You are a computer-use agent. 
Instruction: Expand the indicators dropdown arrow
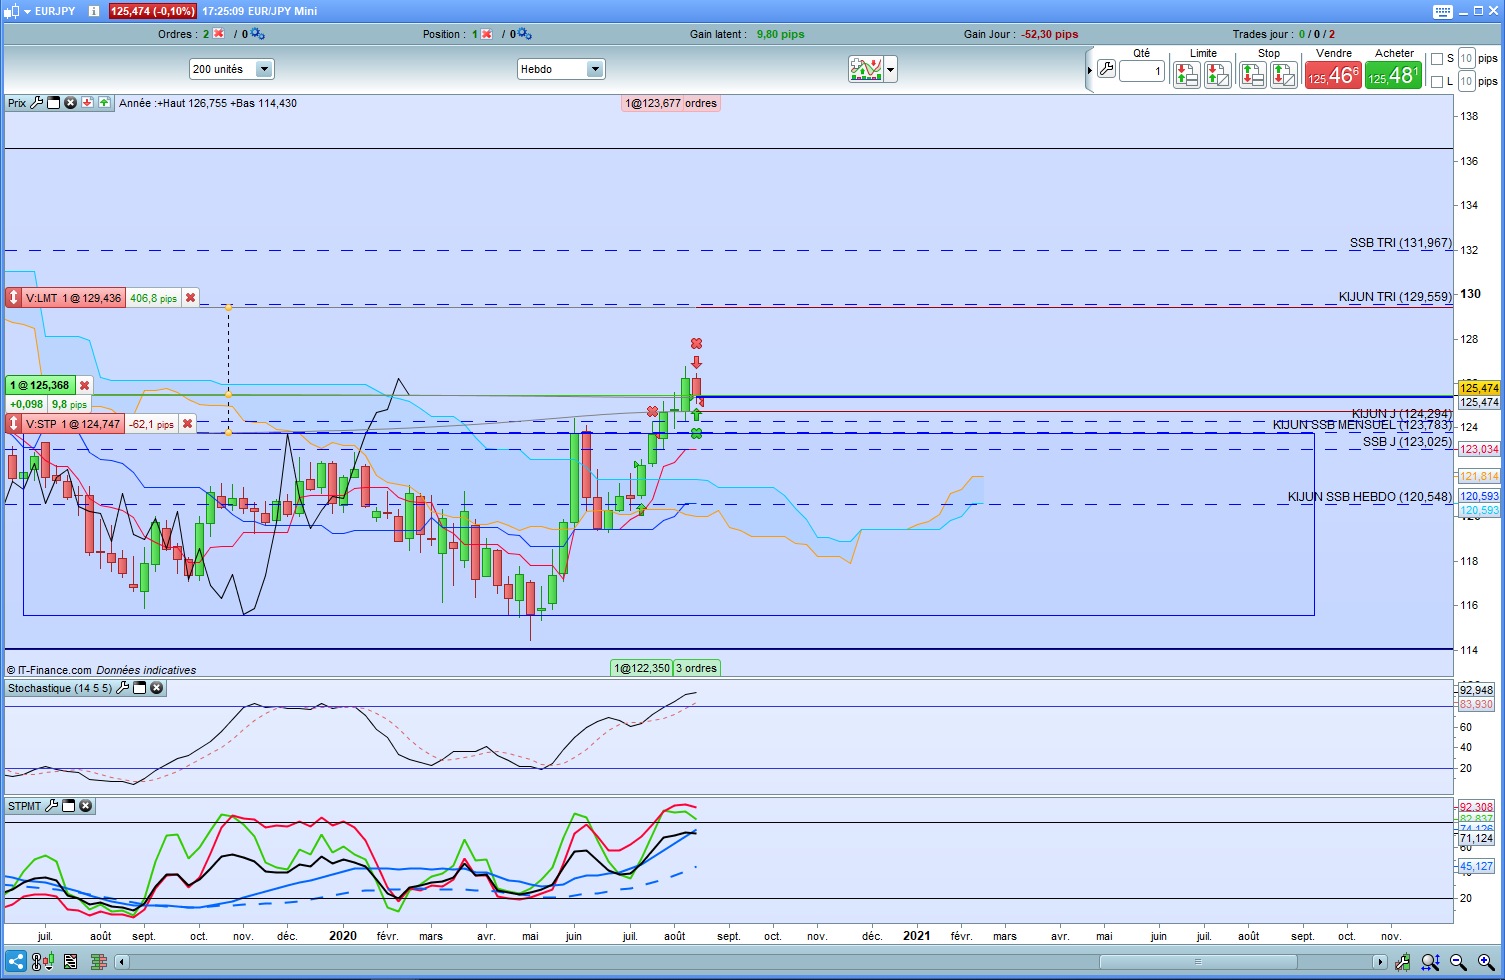[x=891, y=69]
